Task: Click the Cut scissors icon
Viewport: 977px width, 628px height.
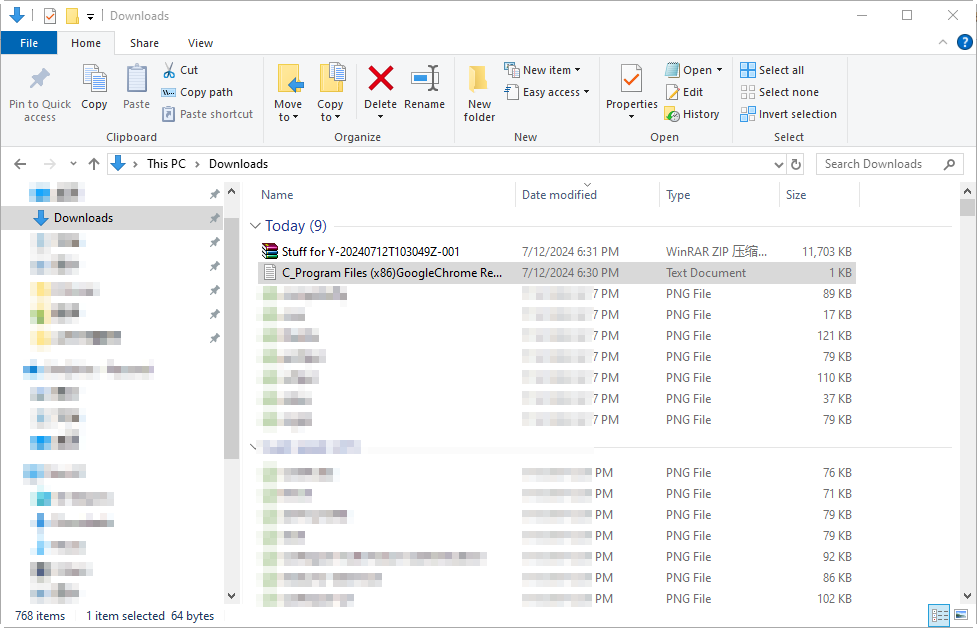Action: pos(169,70)
